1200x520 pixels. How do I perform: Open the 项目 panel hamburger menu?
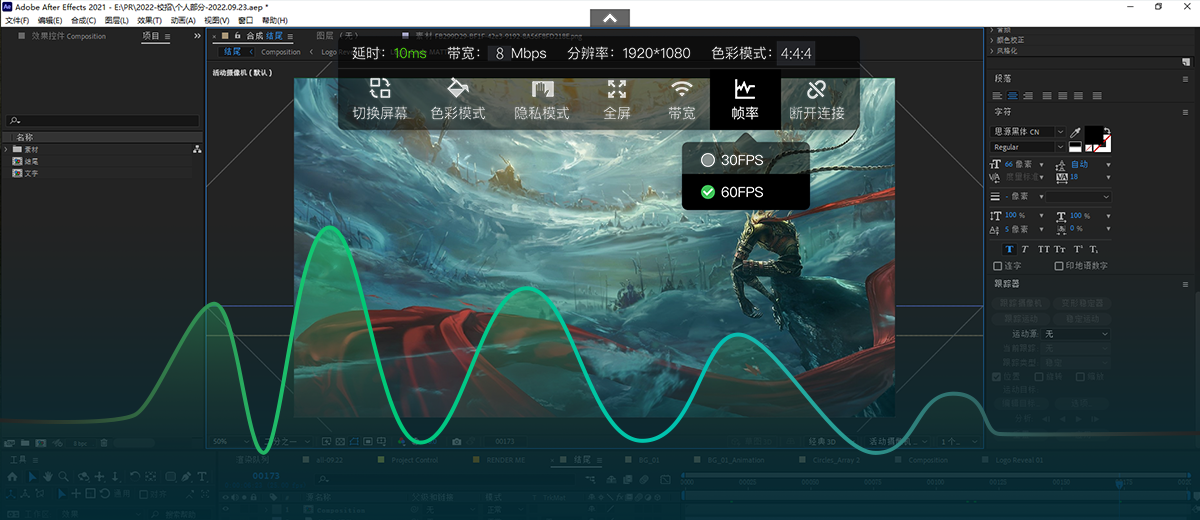click(168, 37)
